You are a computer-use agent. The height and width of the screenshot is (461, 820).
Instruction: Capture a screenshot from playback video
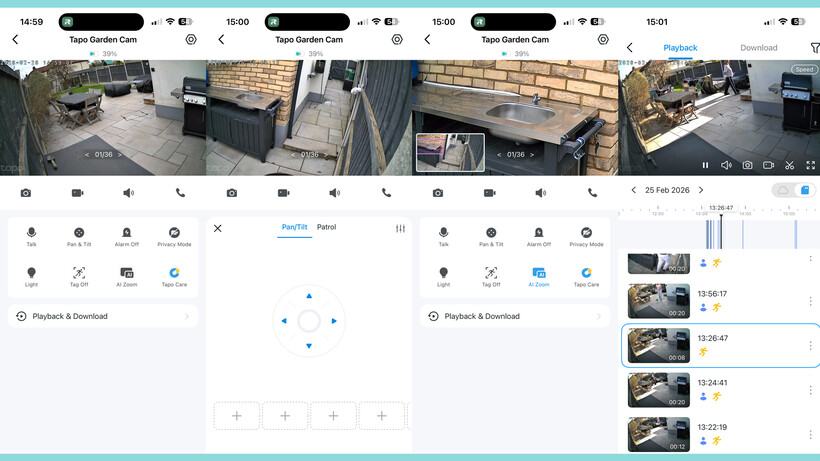tap(747, 165)
